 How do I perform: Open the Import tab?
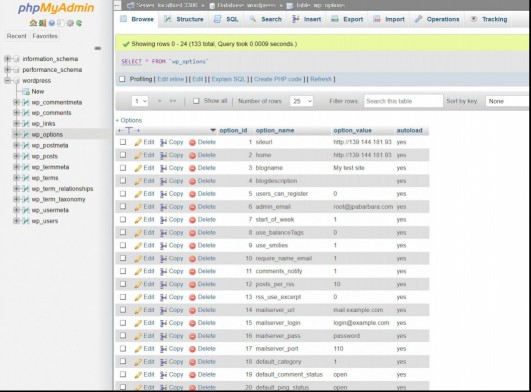pos(389,19)
